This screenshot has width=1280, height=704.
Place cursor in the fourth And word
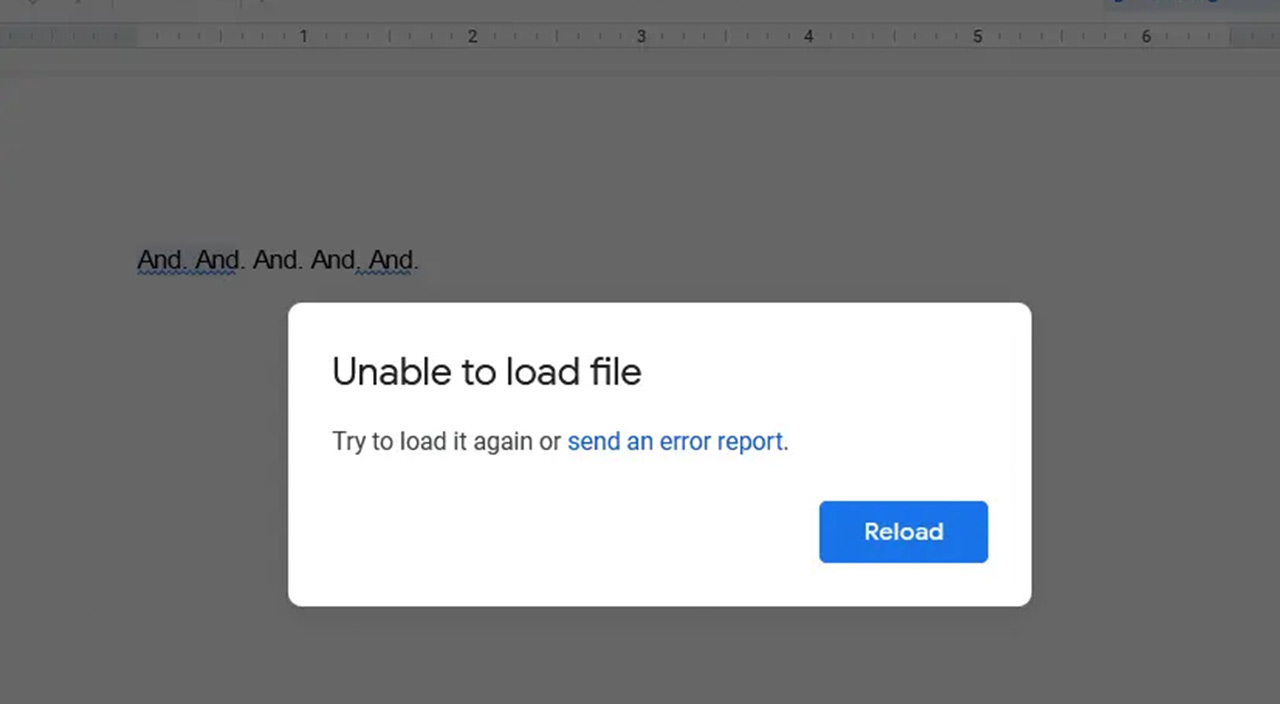333,260
